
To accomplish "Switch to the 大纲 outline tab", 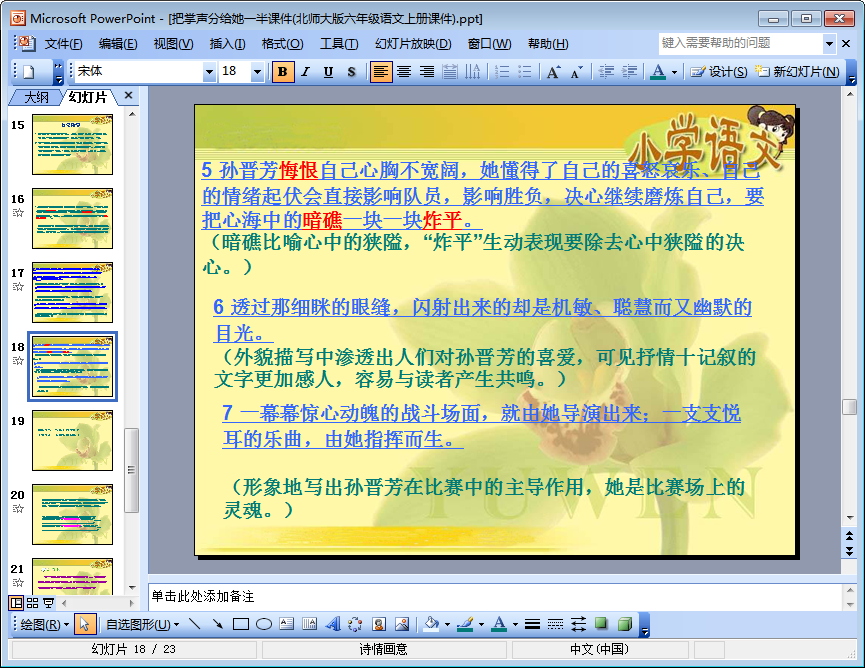I will point(36,98).
